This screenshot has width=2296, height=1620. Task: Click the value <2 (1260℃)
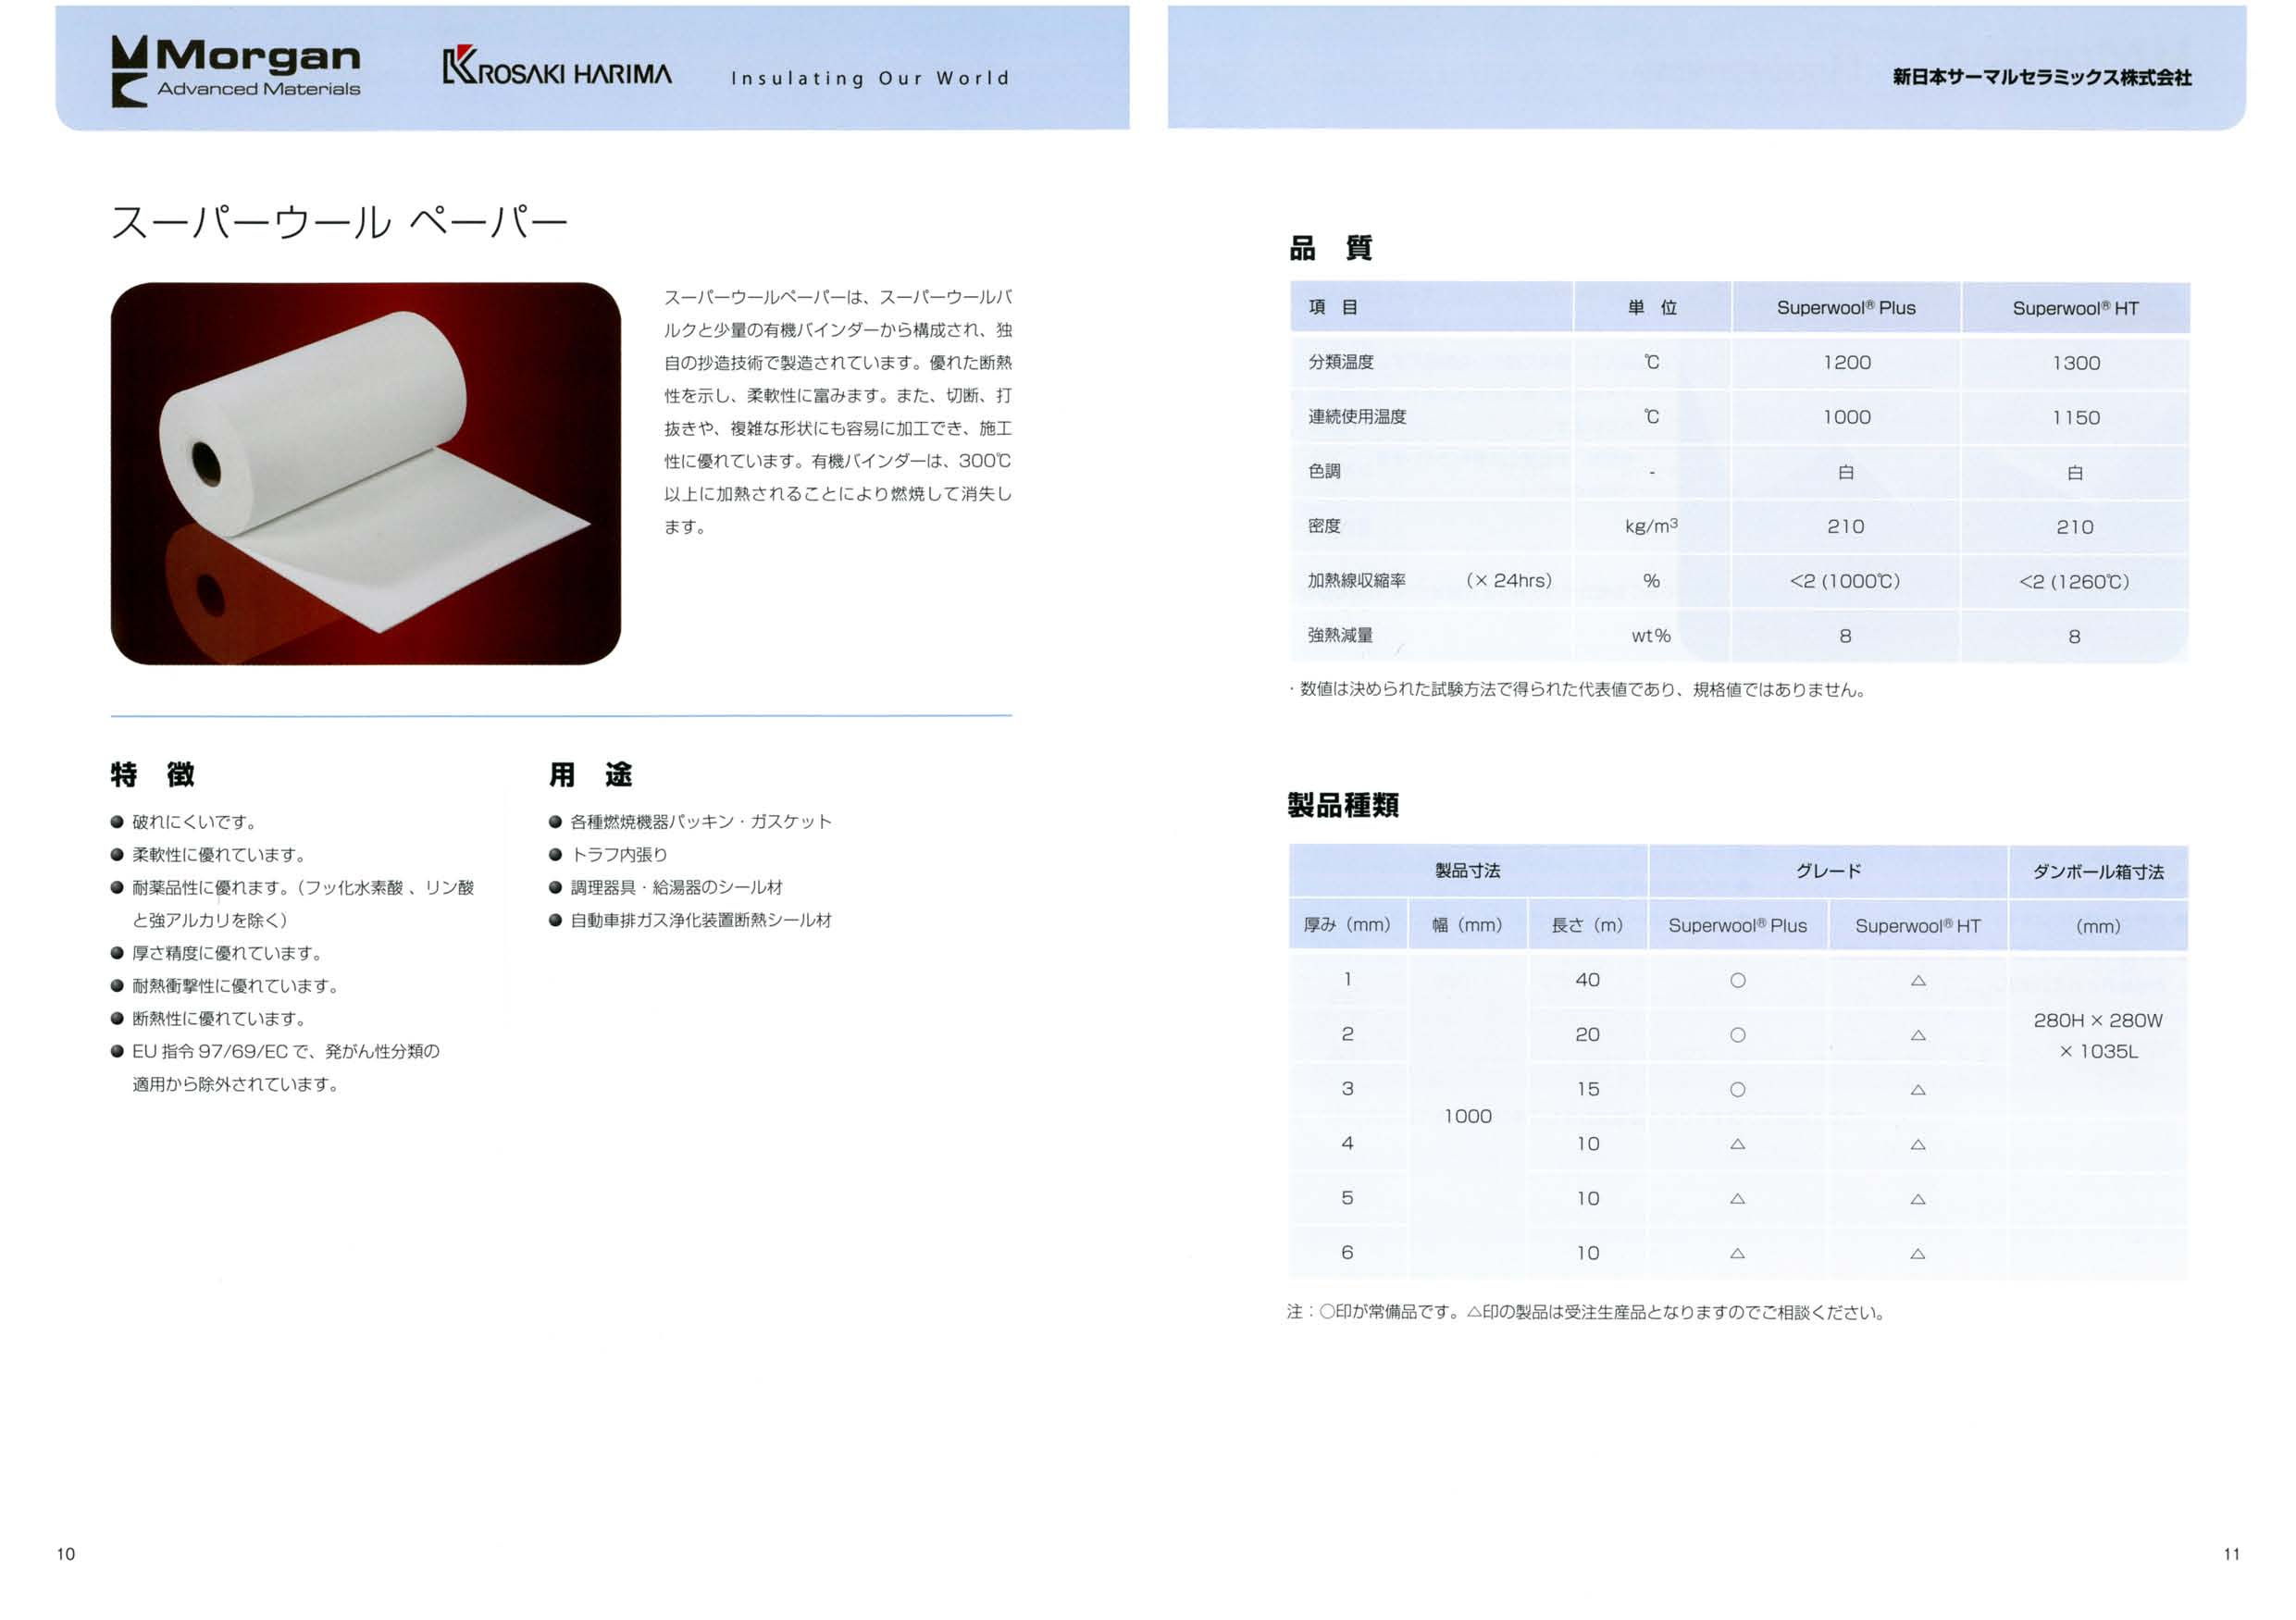(2074, 582)
